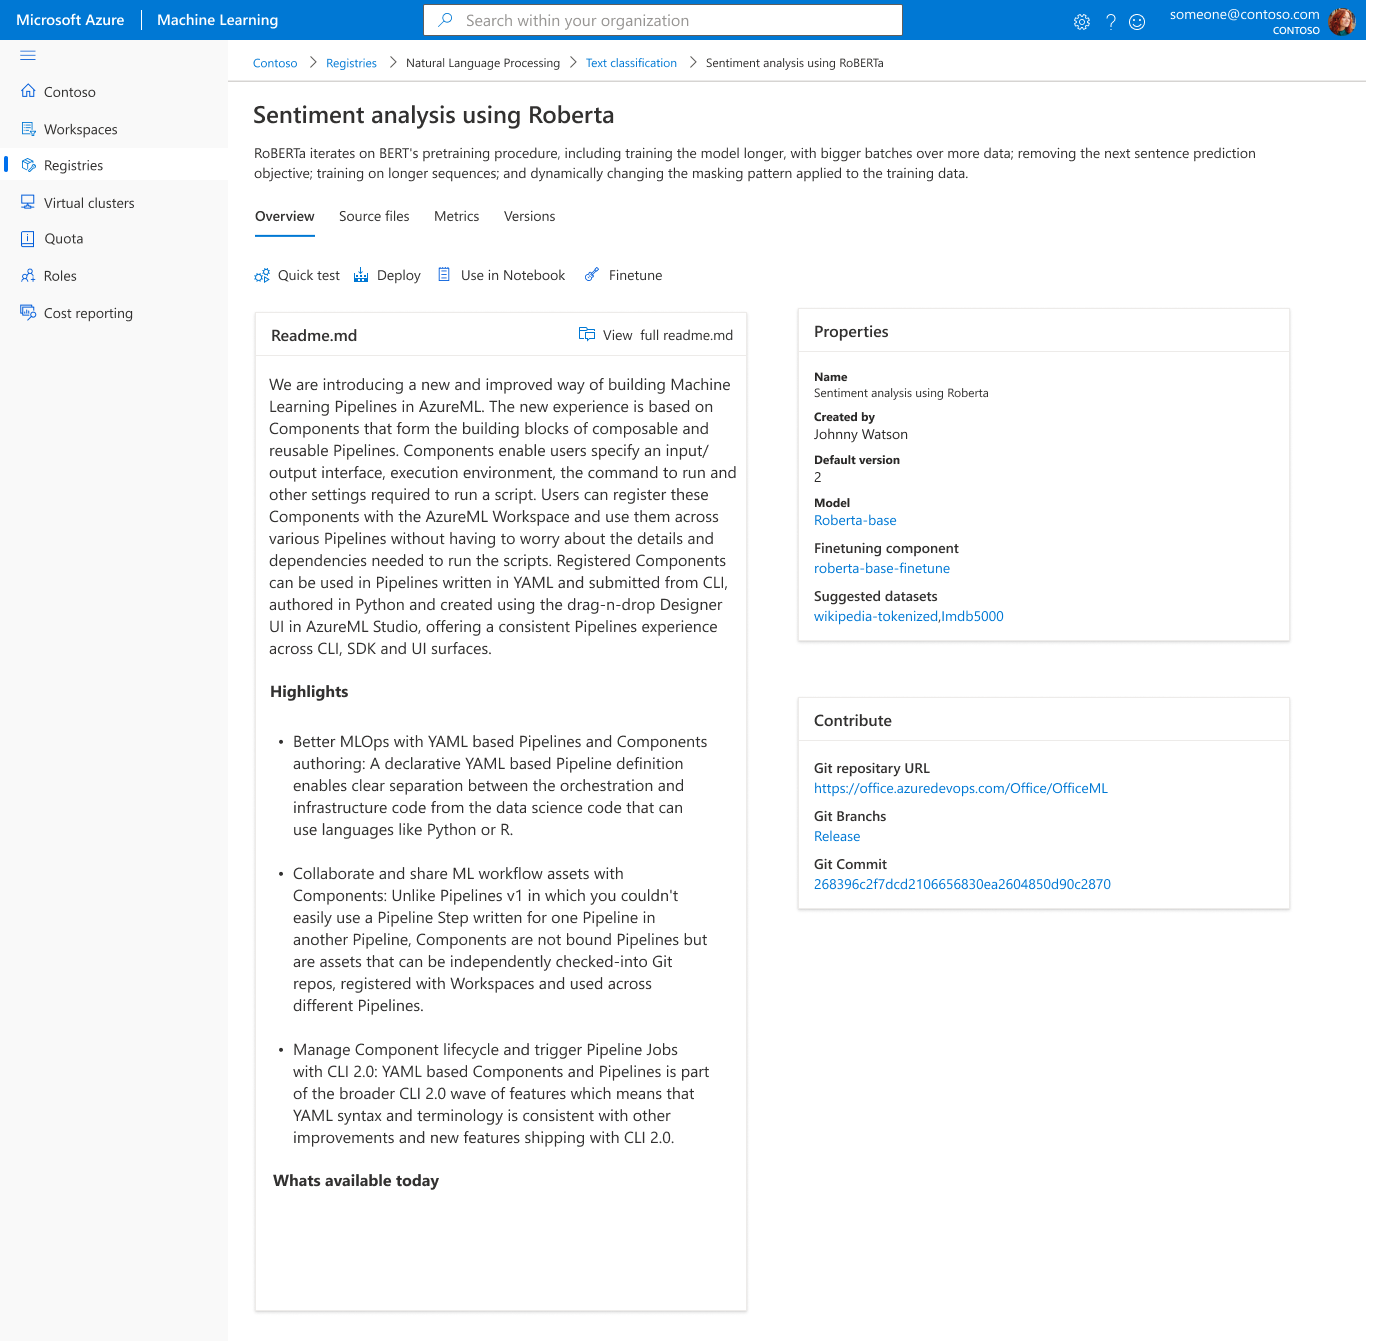Image resolution: width=1374 pixels, height=1341 pixels.
Task: Click the user profile avatar
Action: [x=1342, y=21]
